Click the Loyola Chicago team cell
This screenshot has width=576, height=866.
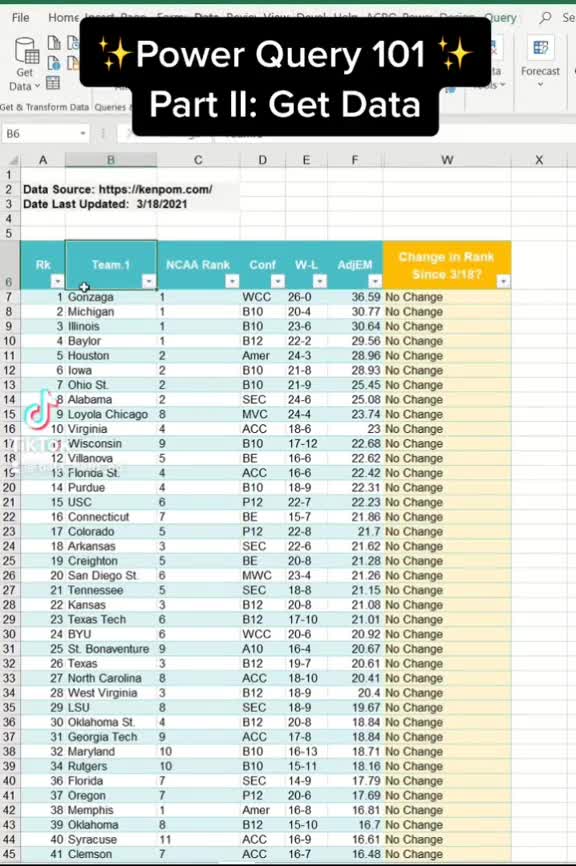[111, 414]
